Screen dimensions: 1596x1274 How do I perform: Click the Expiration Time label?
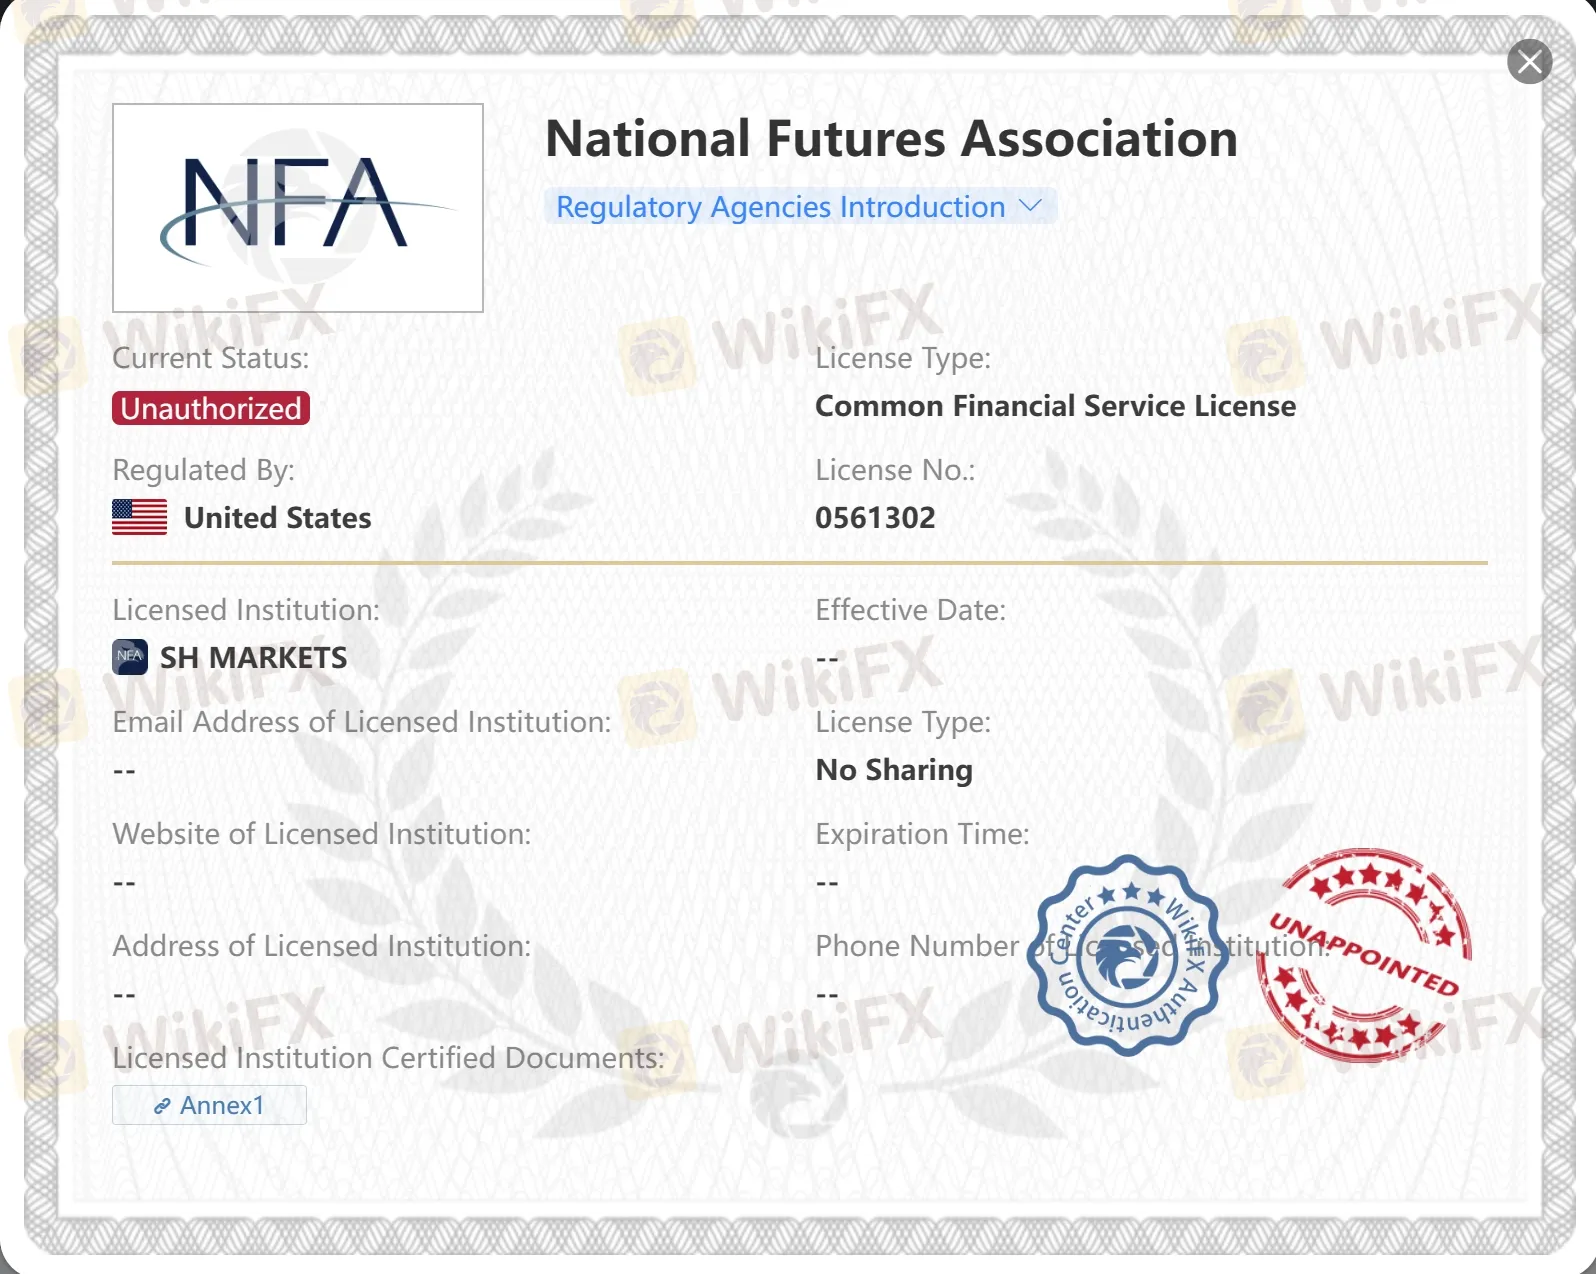tap(922, 834)
